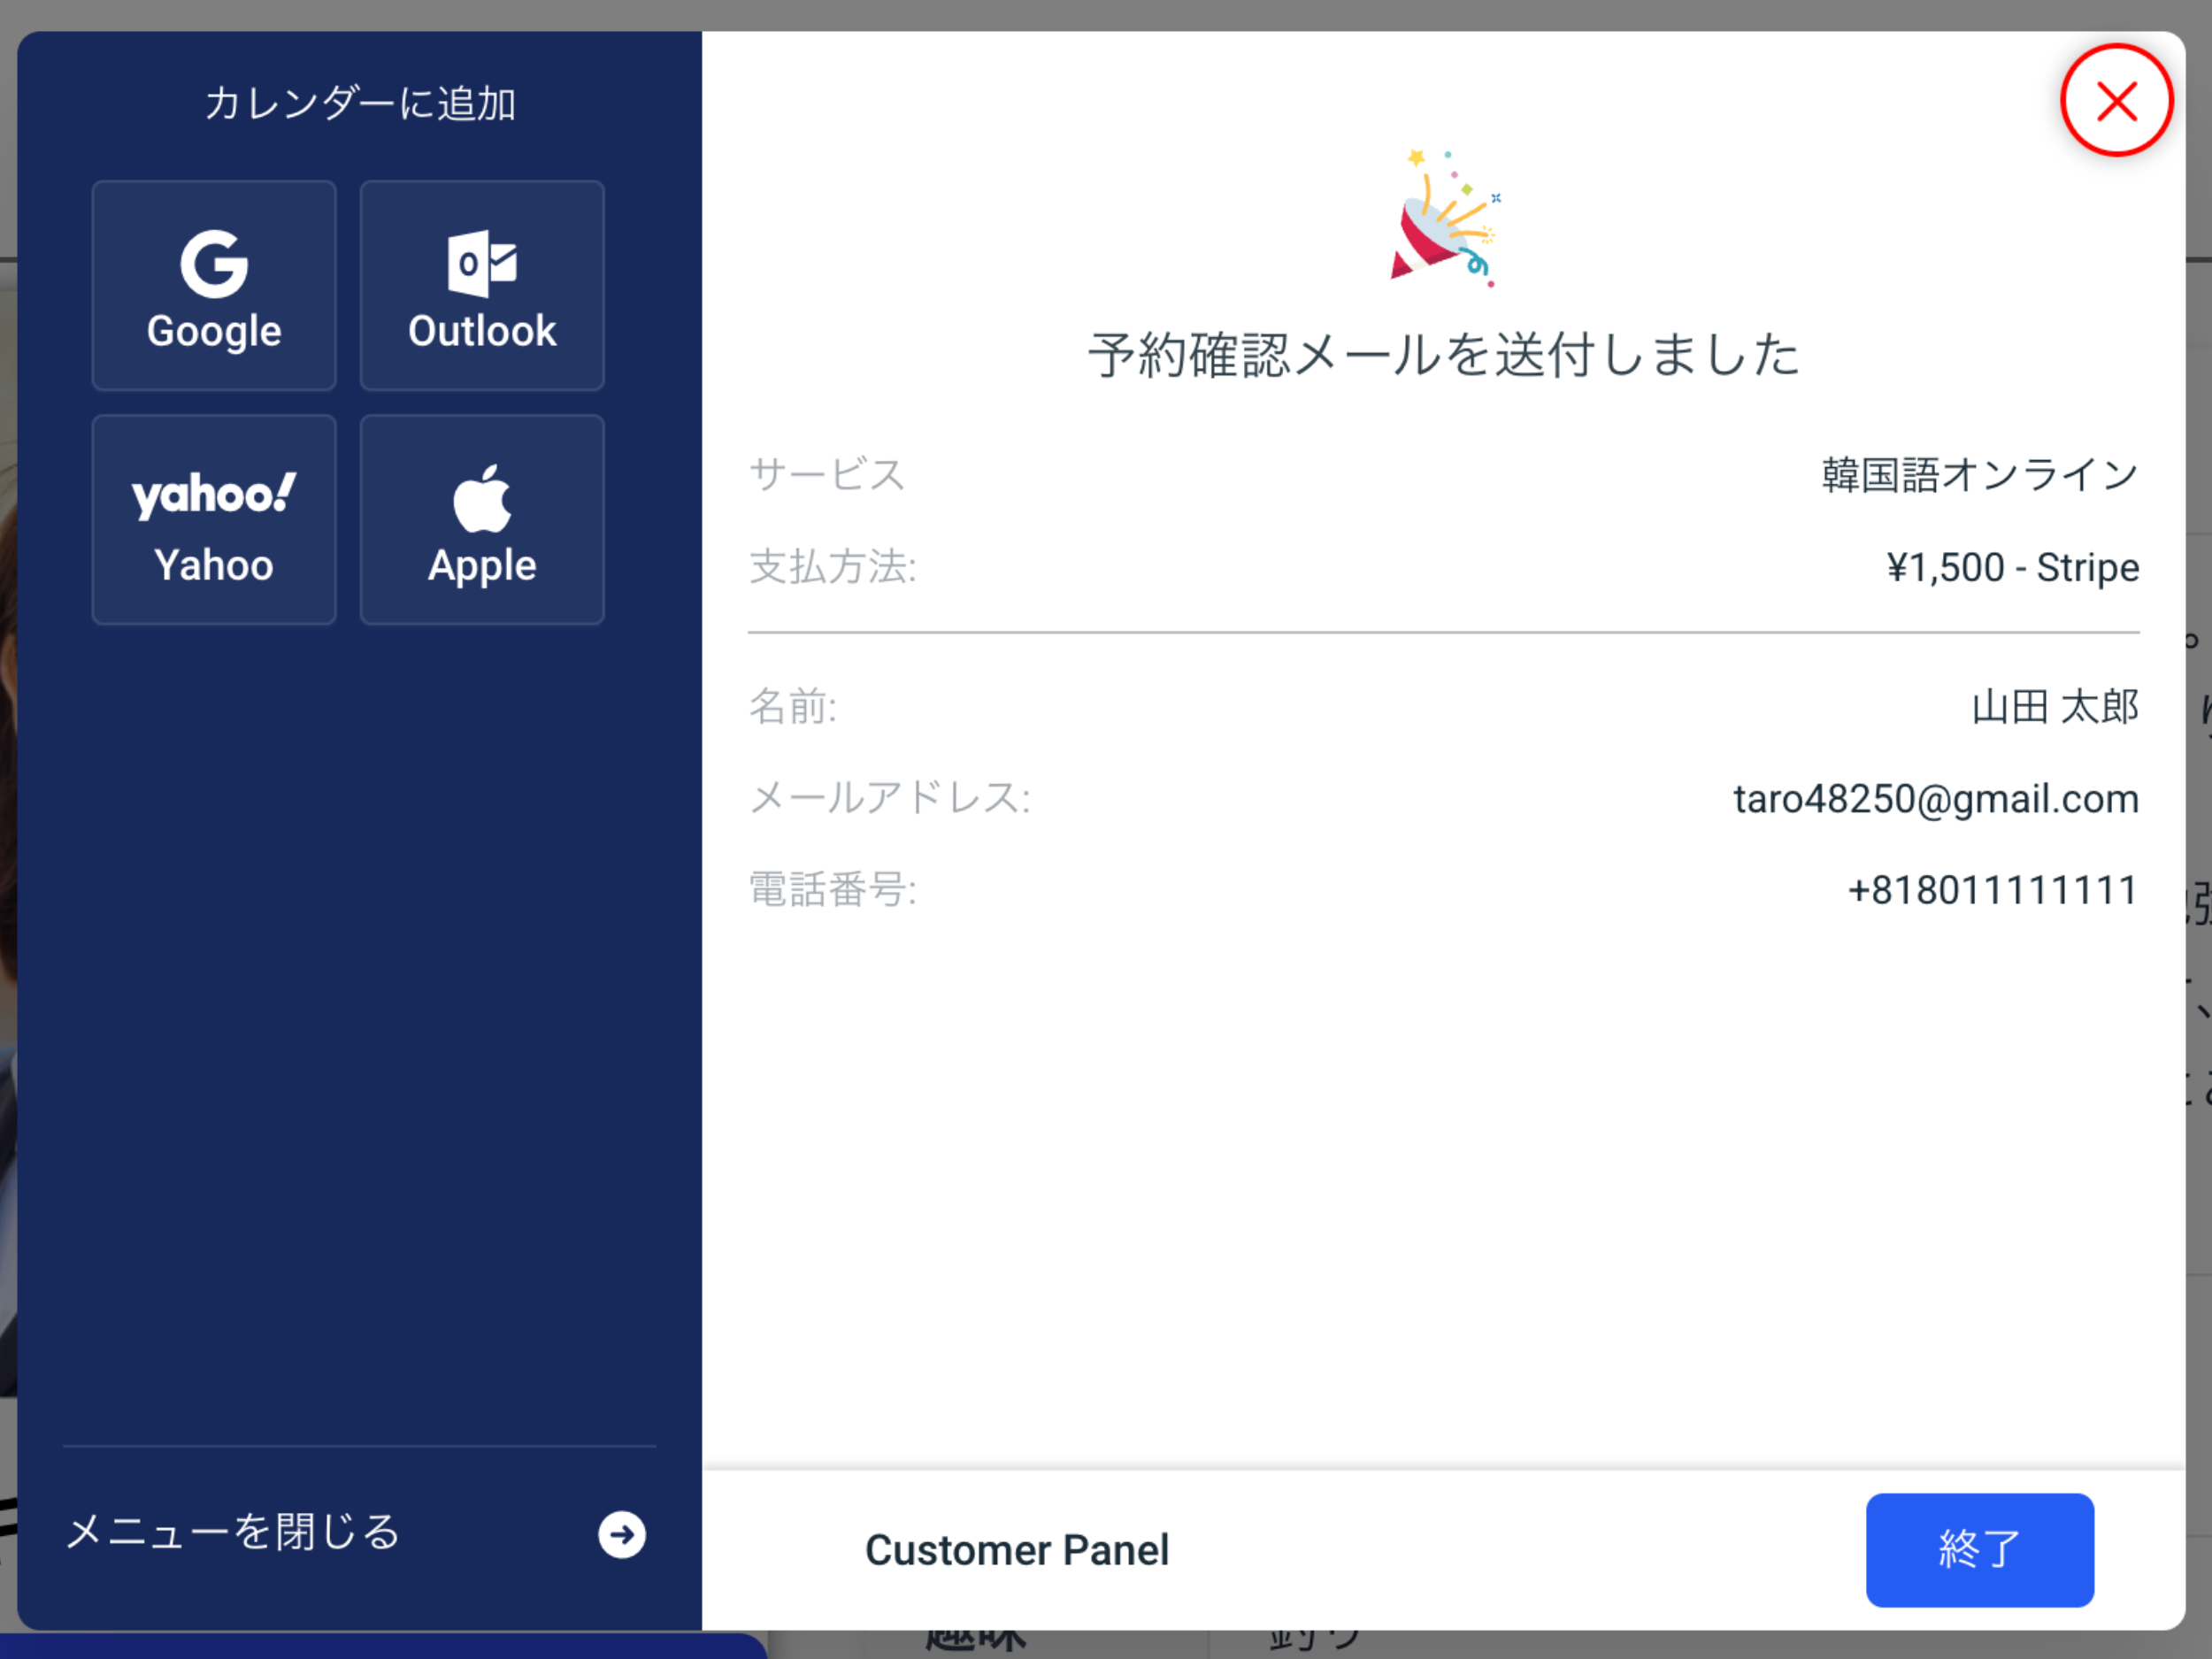Click the email taro48250@gmail.com
Image resolution: width=2212 pixels, height=1659 pixels.
[x=1935, y=799]
